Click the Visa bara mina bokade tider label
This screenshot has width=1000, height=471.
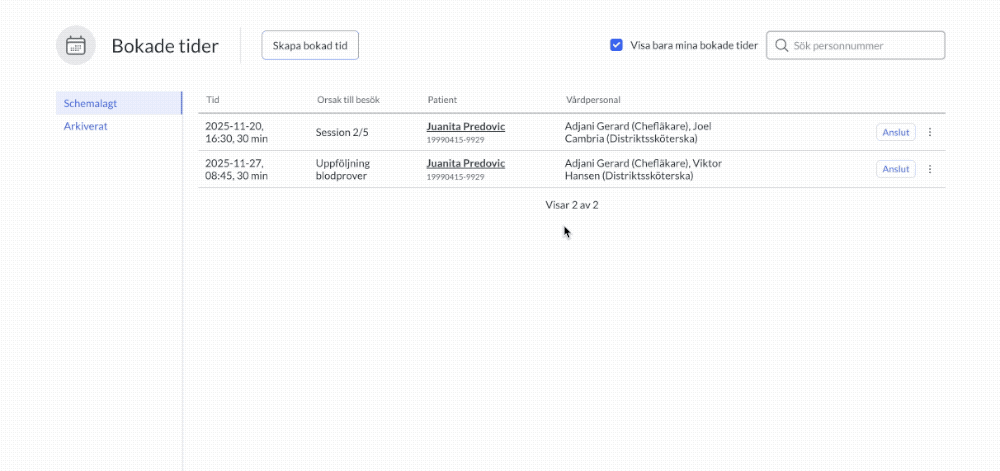point(694,45)
